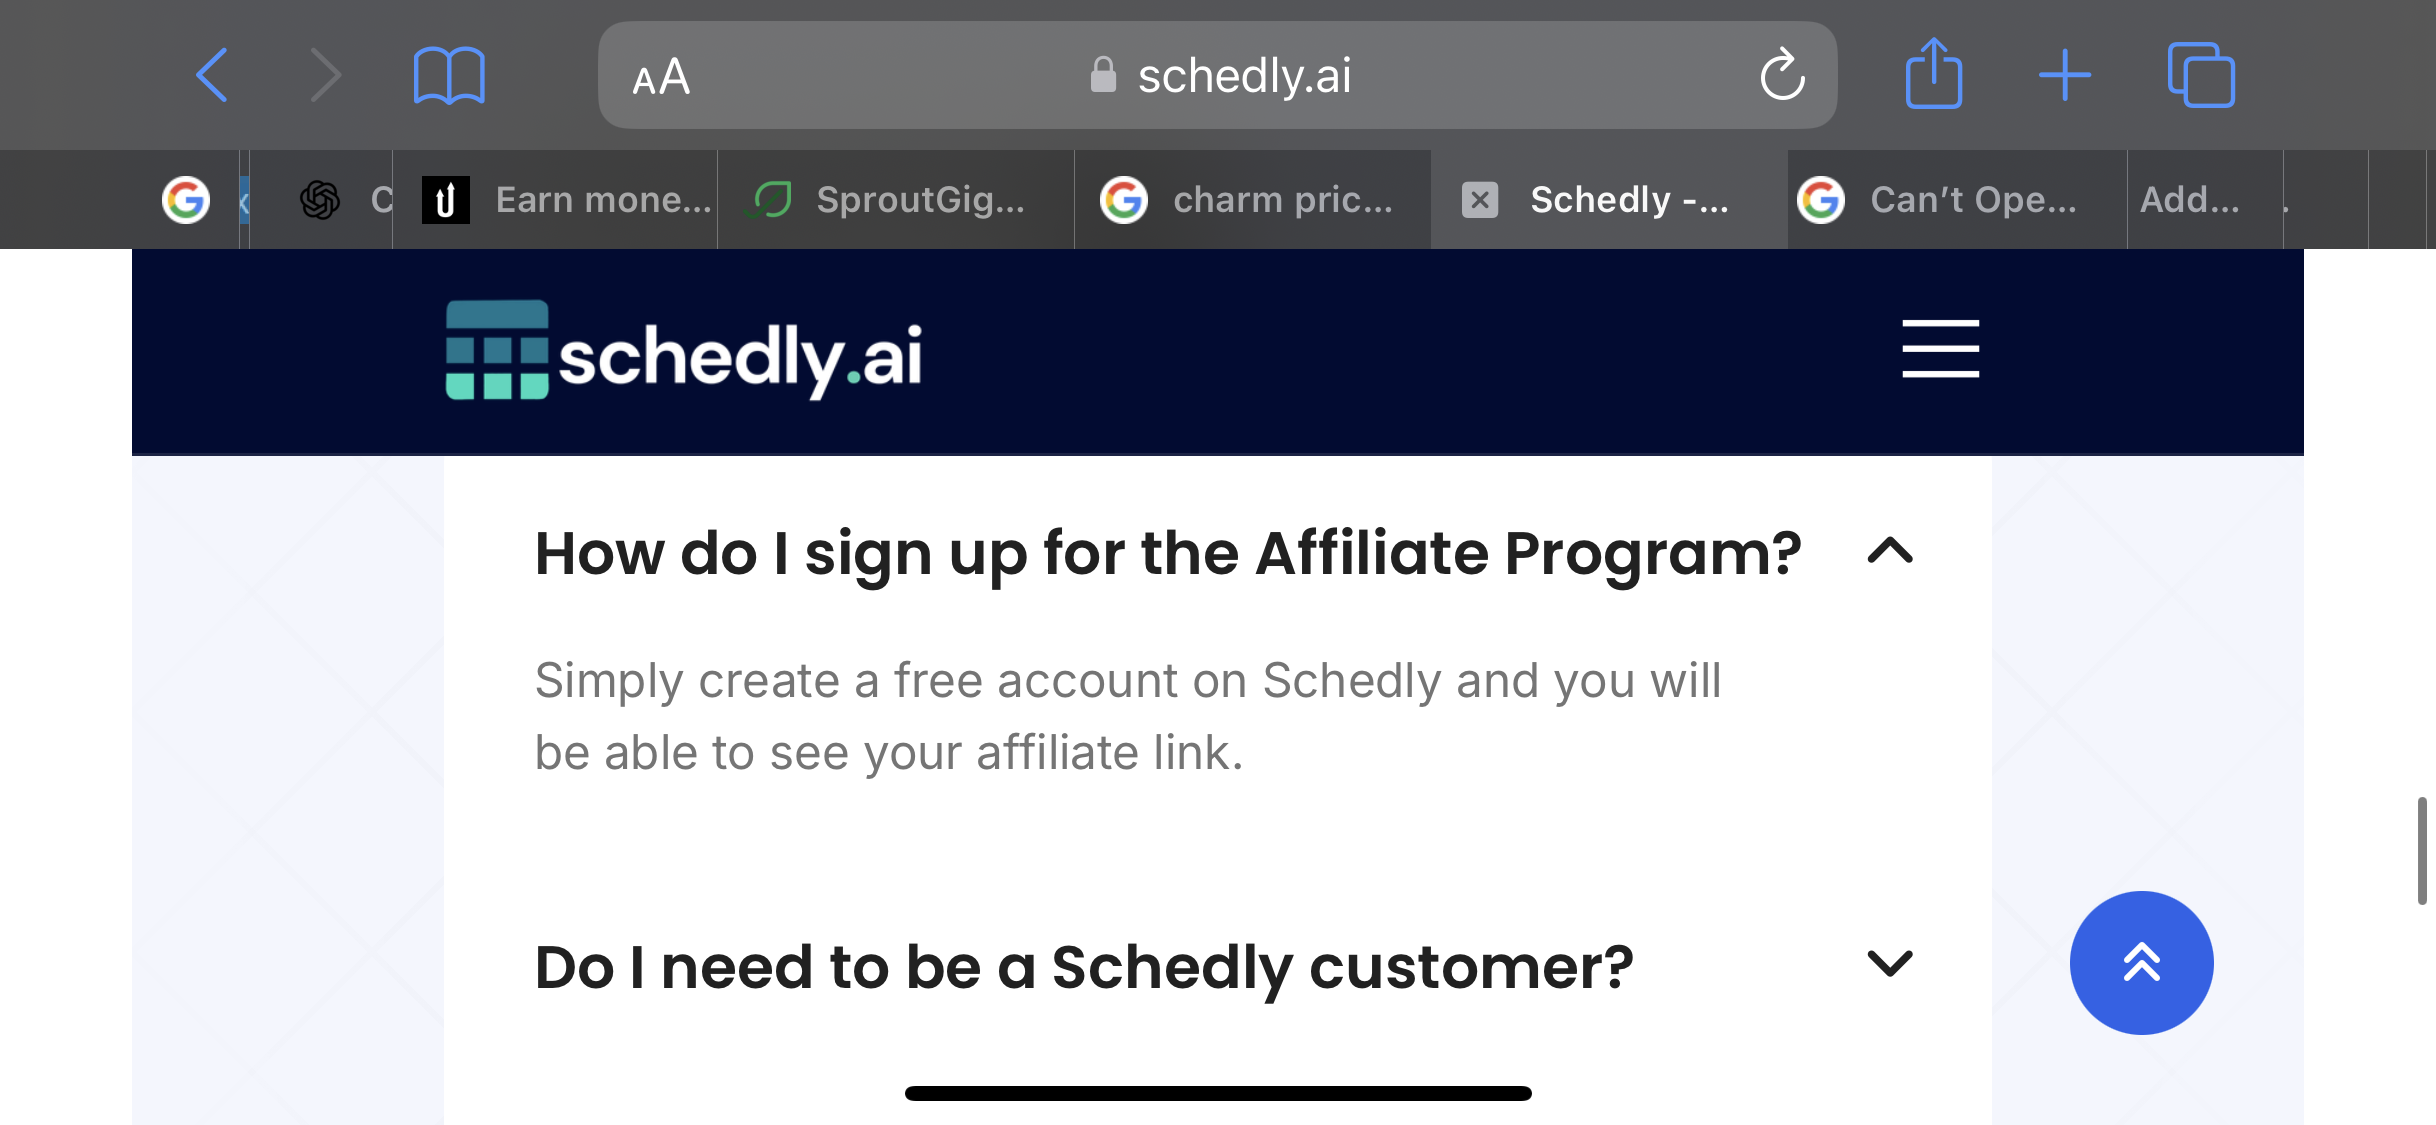
Task: Select the Can't Ope... tab
Action: pos(1957,200)
